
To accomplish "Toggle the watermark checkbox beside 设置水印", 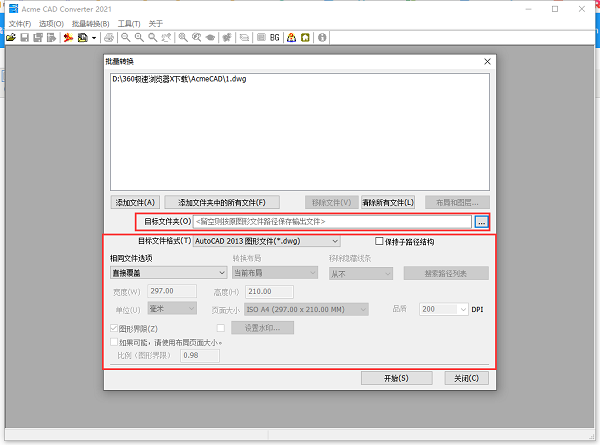I will pos(220,328).
